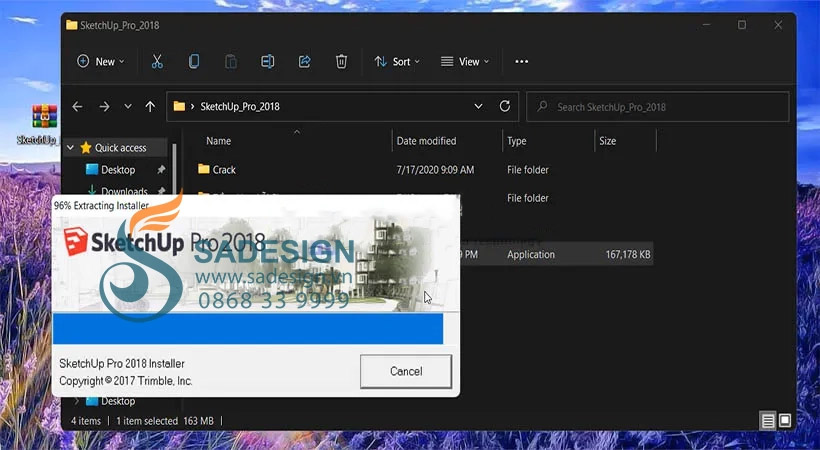
Task: Select SketchUp_Pro_2018 in the address bar
Action: (240, 107)
